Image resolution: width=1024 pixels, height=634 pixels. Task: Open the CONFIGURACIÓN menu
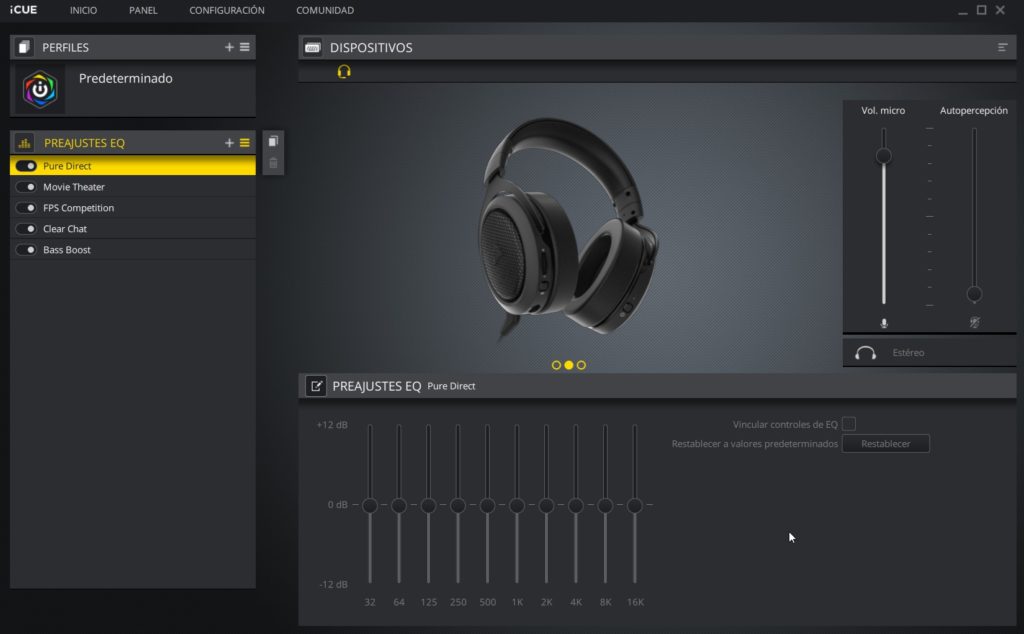[227, 10]
